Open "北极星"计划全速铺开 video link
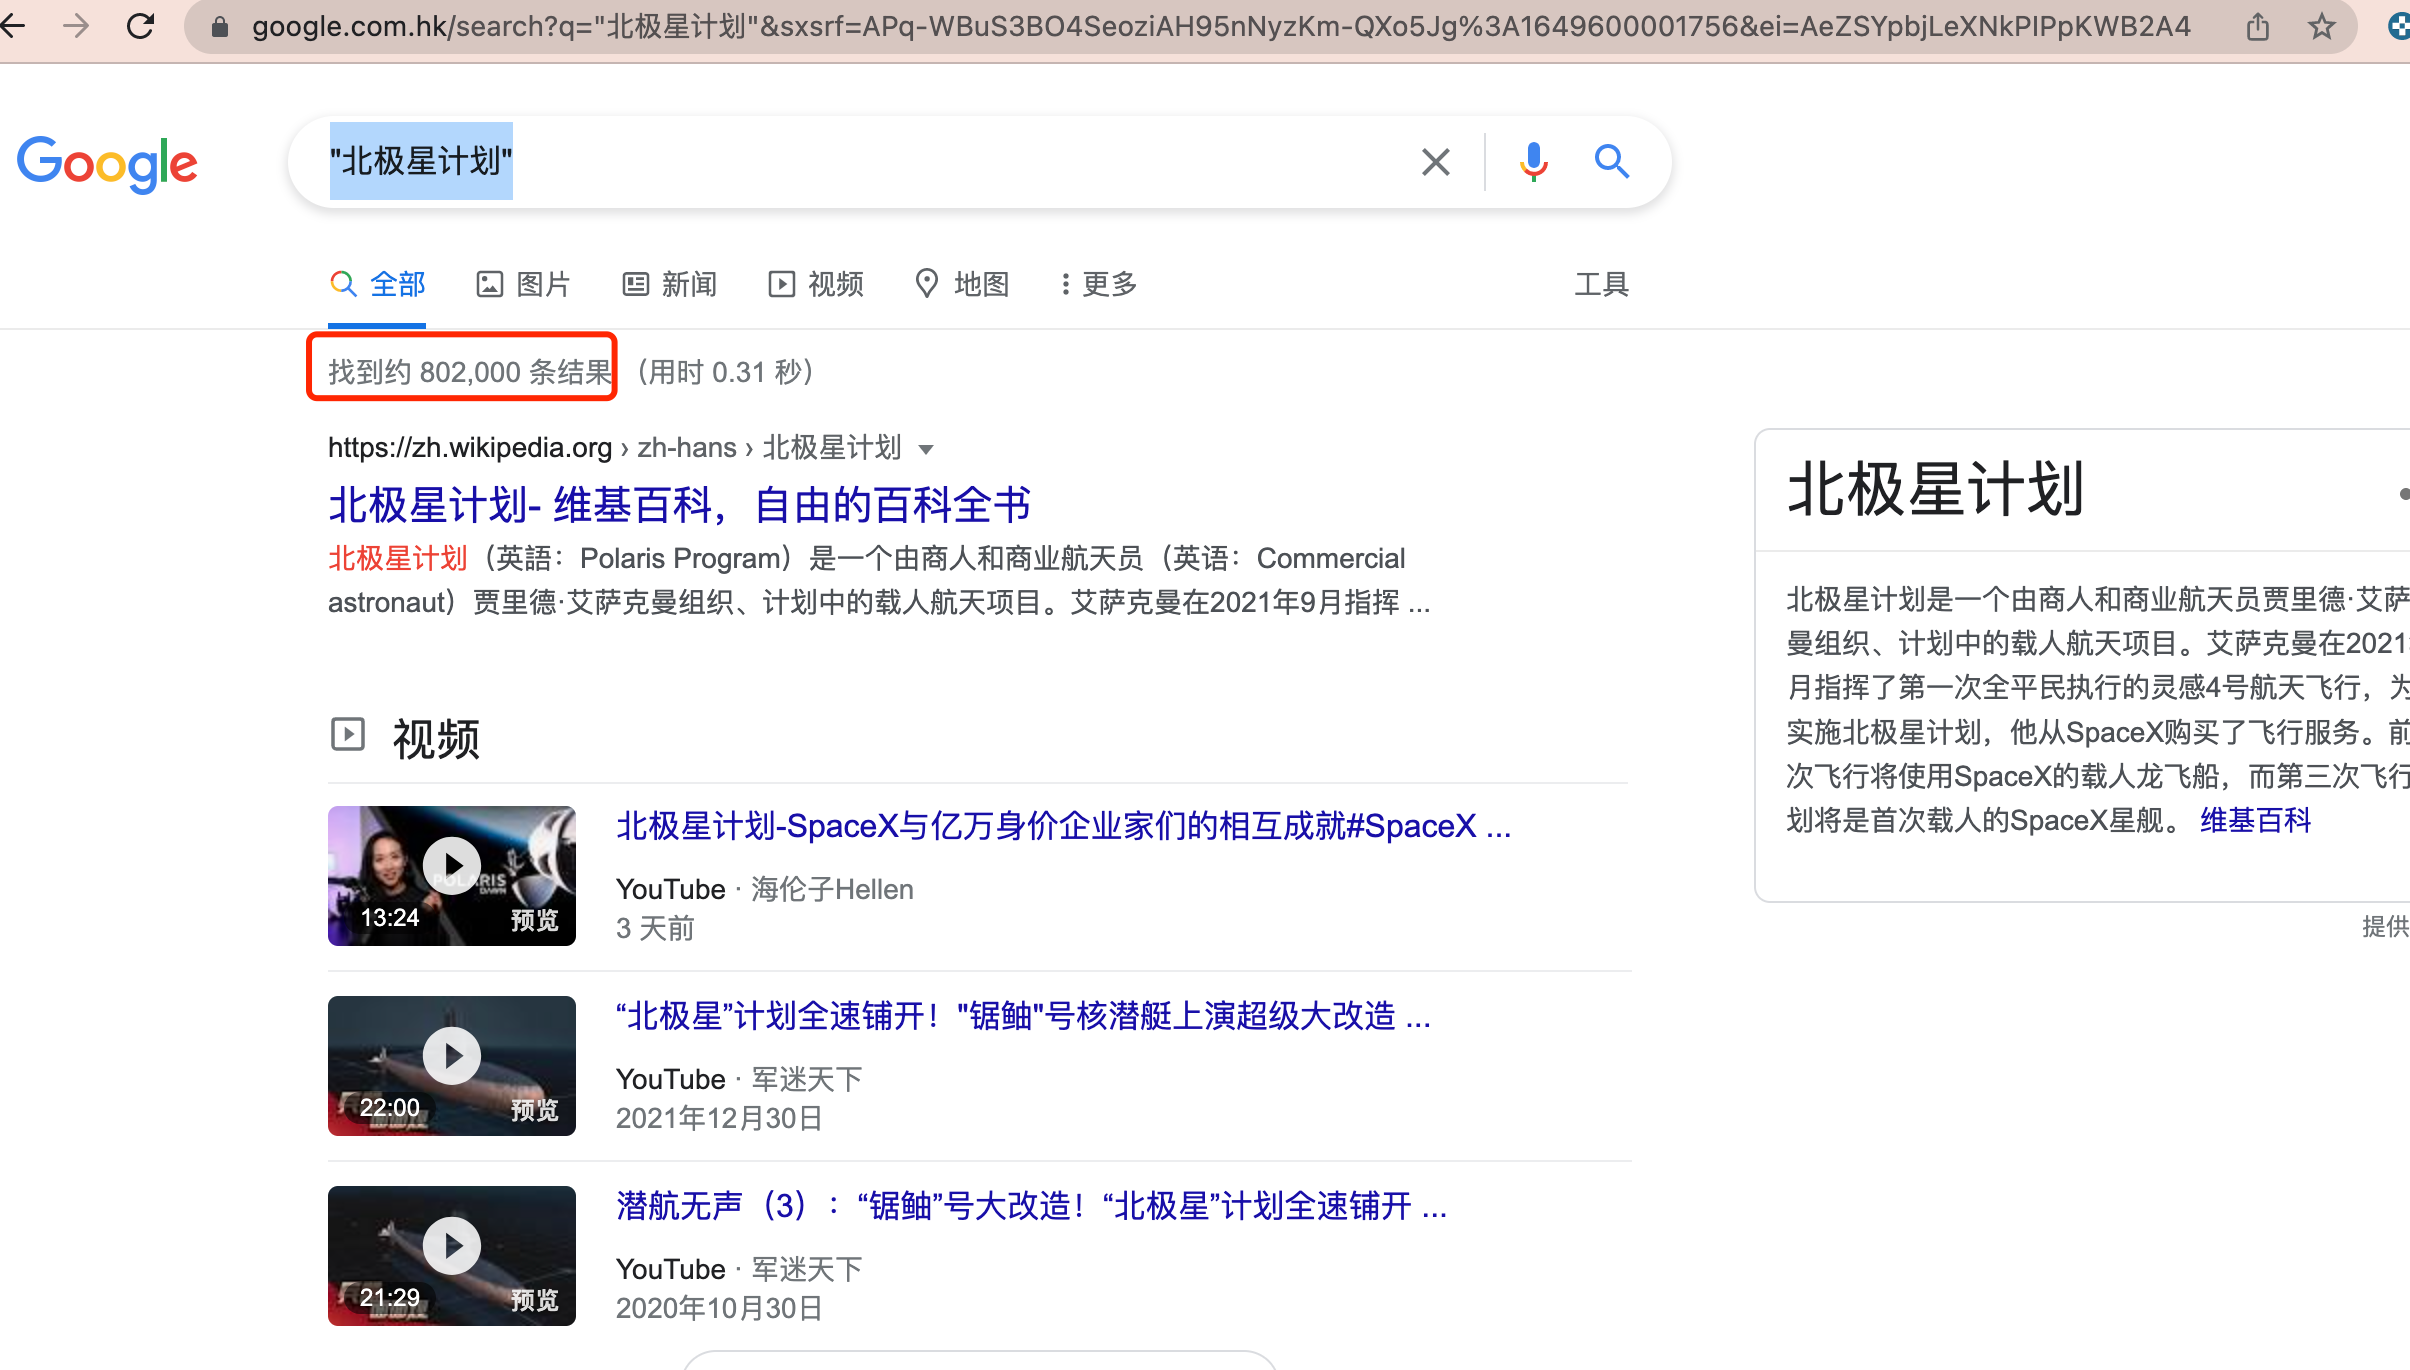2410x1370 pixels. tap(1023, 1016)
